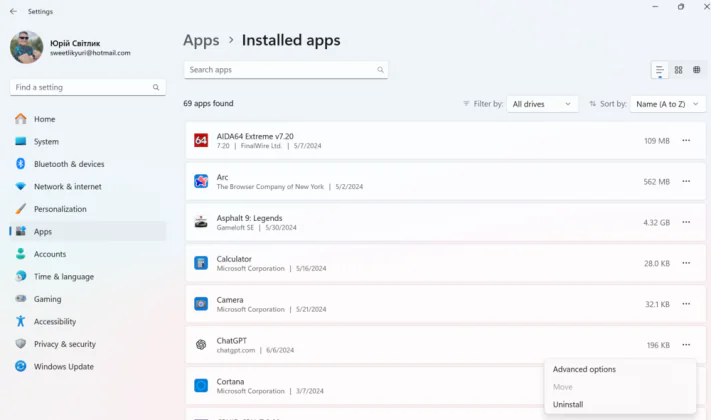Viewport: 711px width, 420px height.
Task: Click the magnifier icon in Find a setting
Action: pos(156,87)
